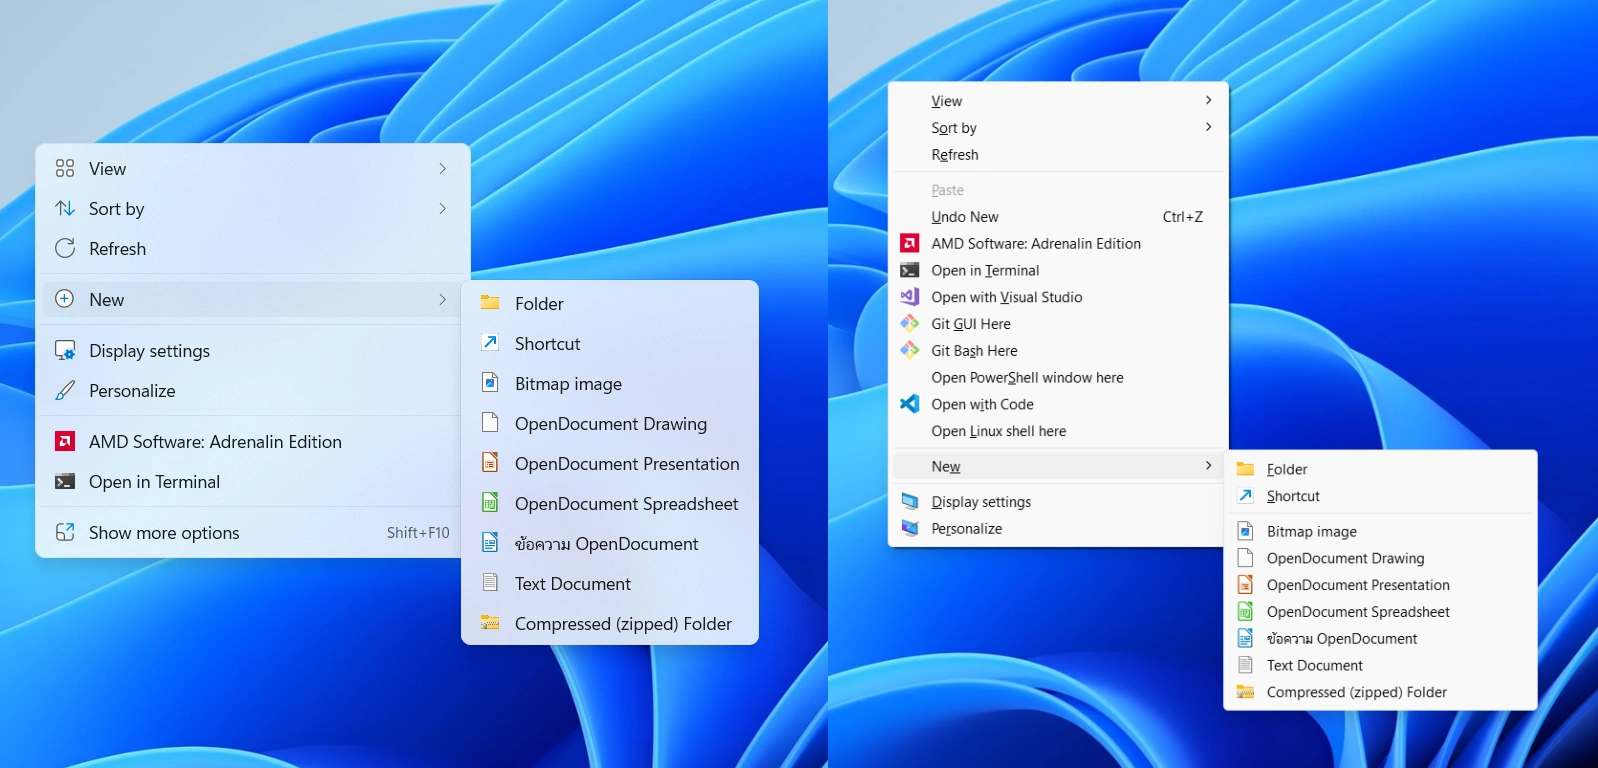Screen dimensions: 1598x768
Task: Select OpenDocument Spreadsheet in classic submenu
Action: [1380, 612]
